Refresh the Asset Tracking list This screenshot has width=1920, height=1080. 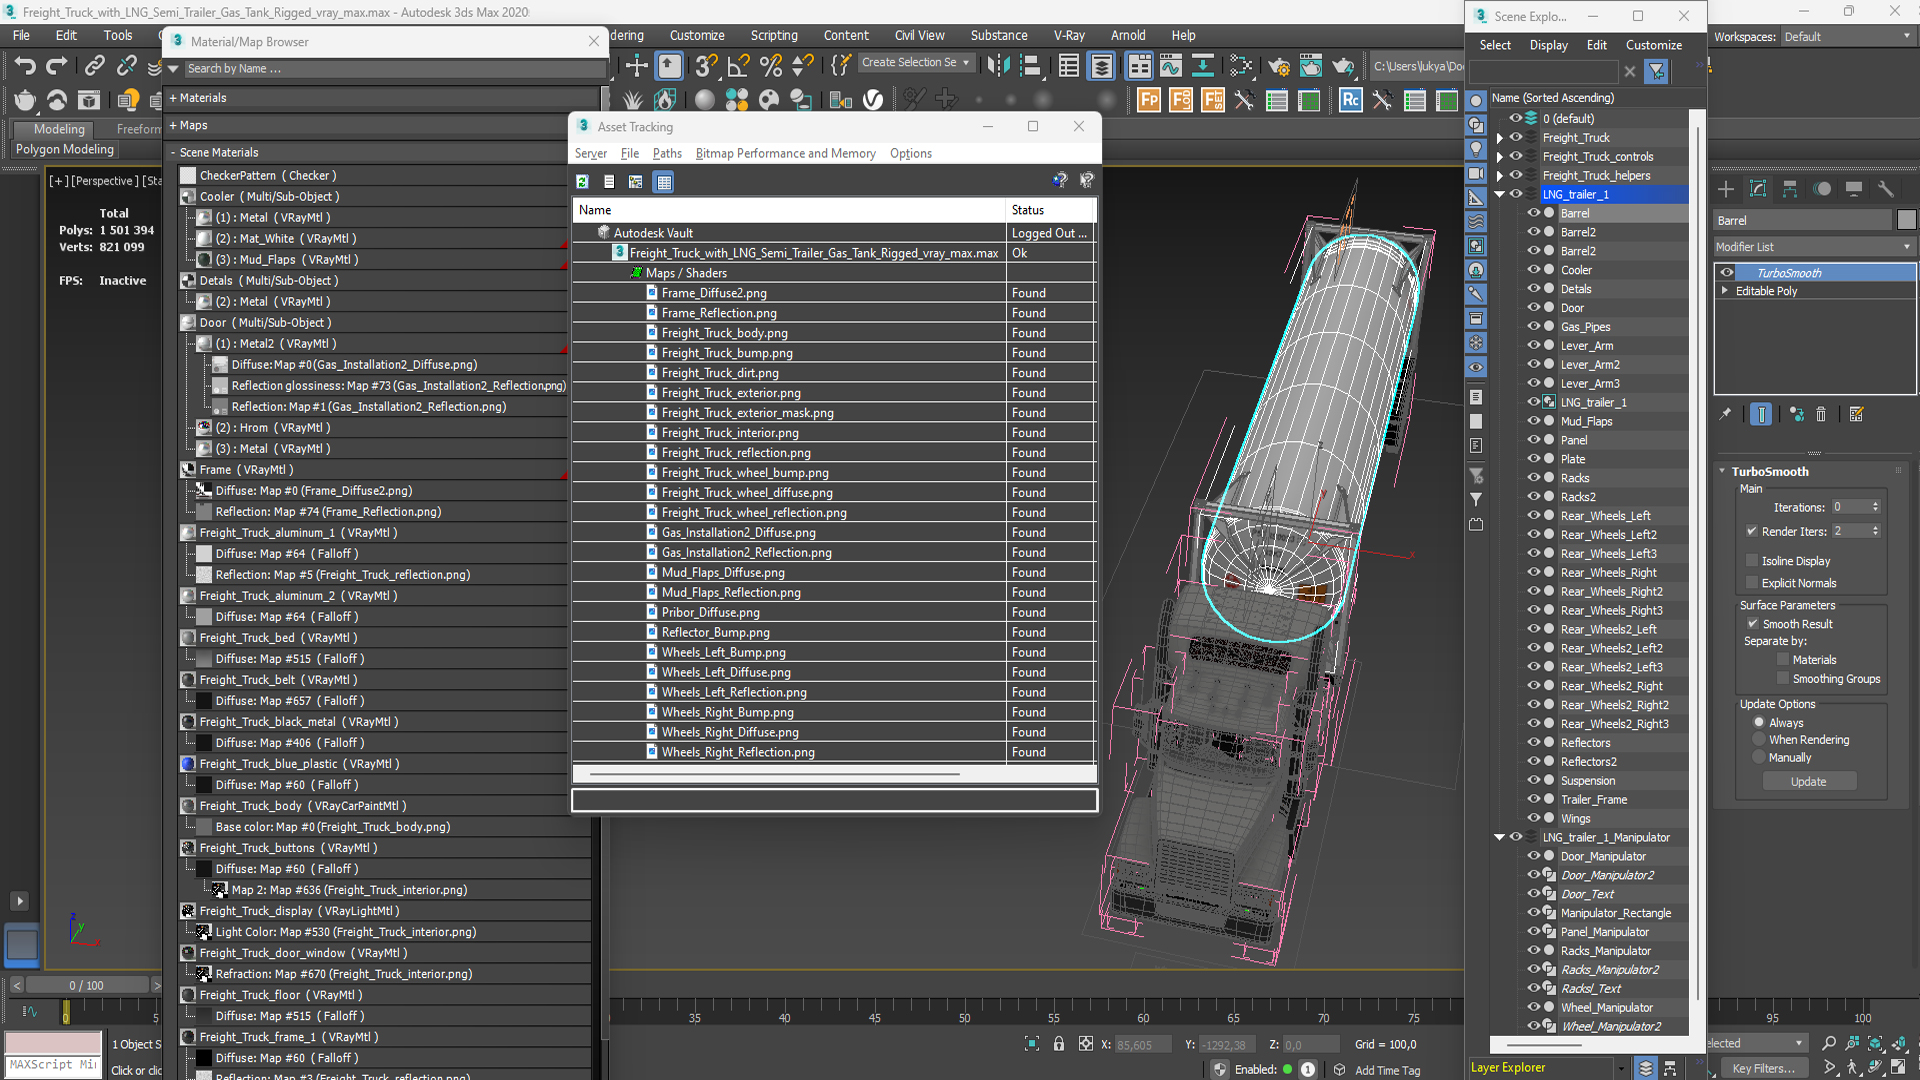tap(582, 182)
